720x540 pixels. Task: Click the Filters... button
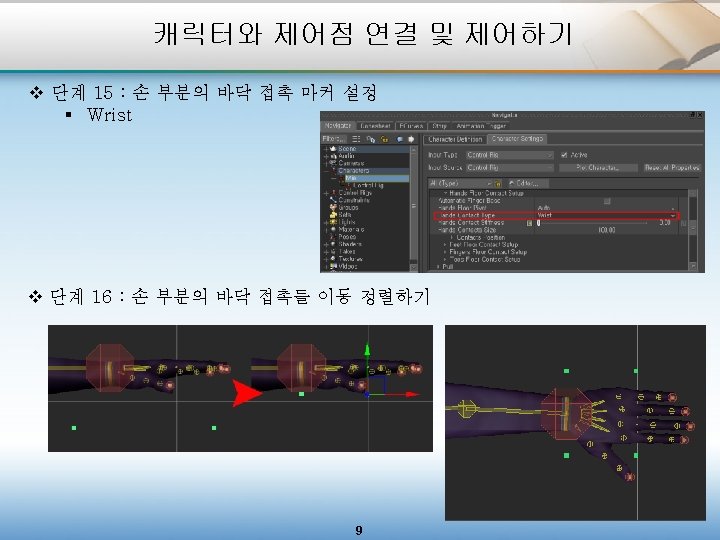(334, 139)
